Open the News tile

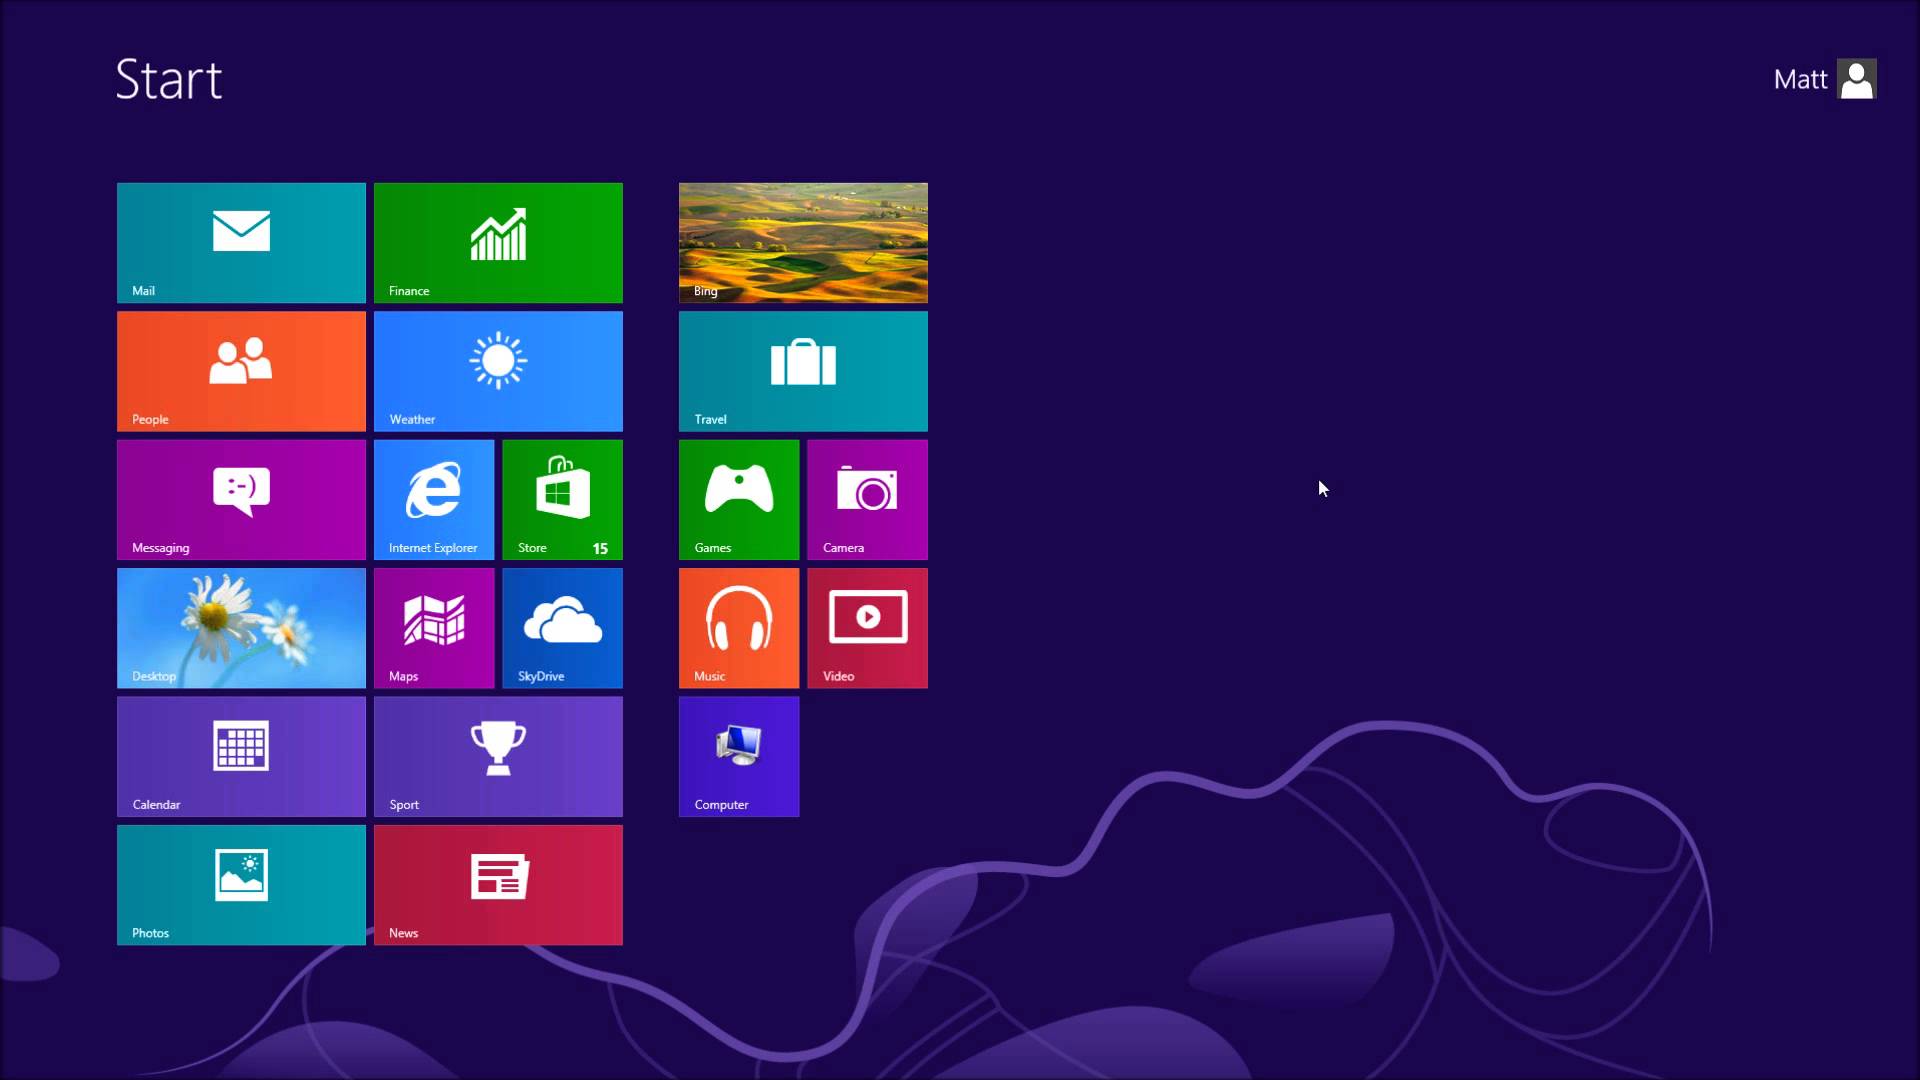click(498, 885)
